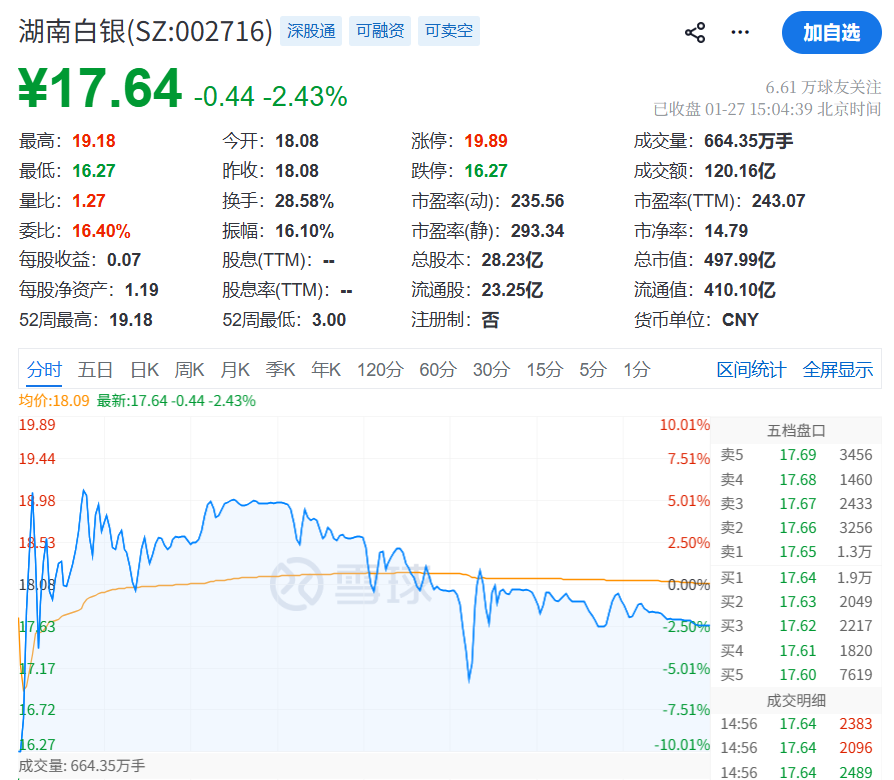Switch to the 15分 15-minute chart
Image resolution: width=894 pixels, height=780 pixels.
[543, 369]
